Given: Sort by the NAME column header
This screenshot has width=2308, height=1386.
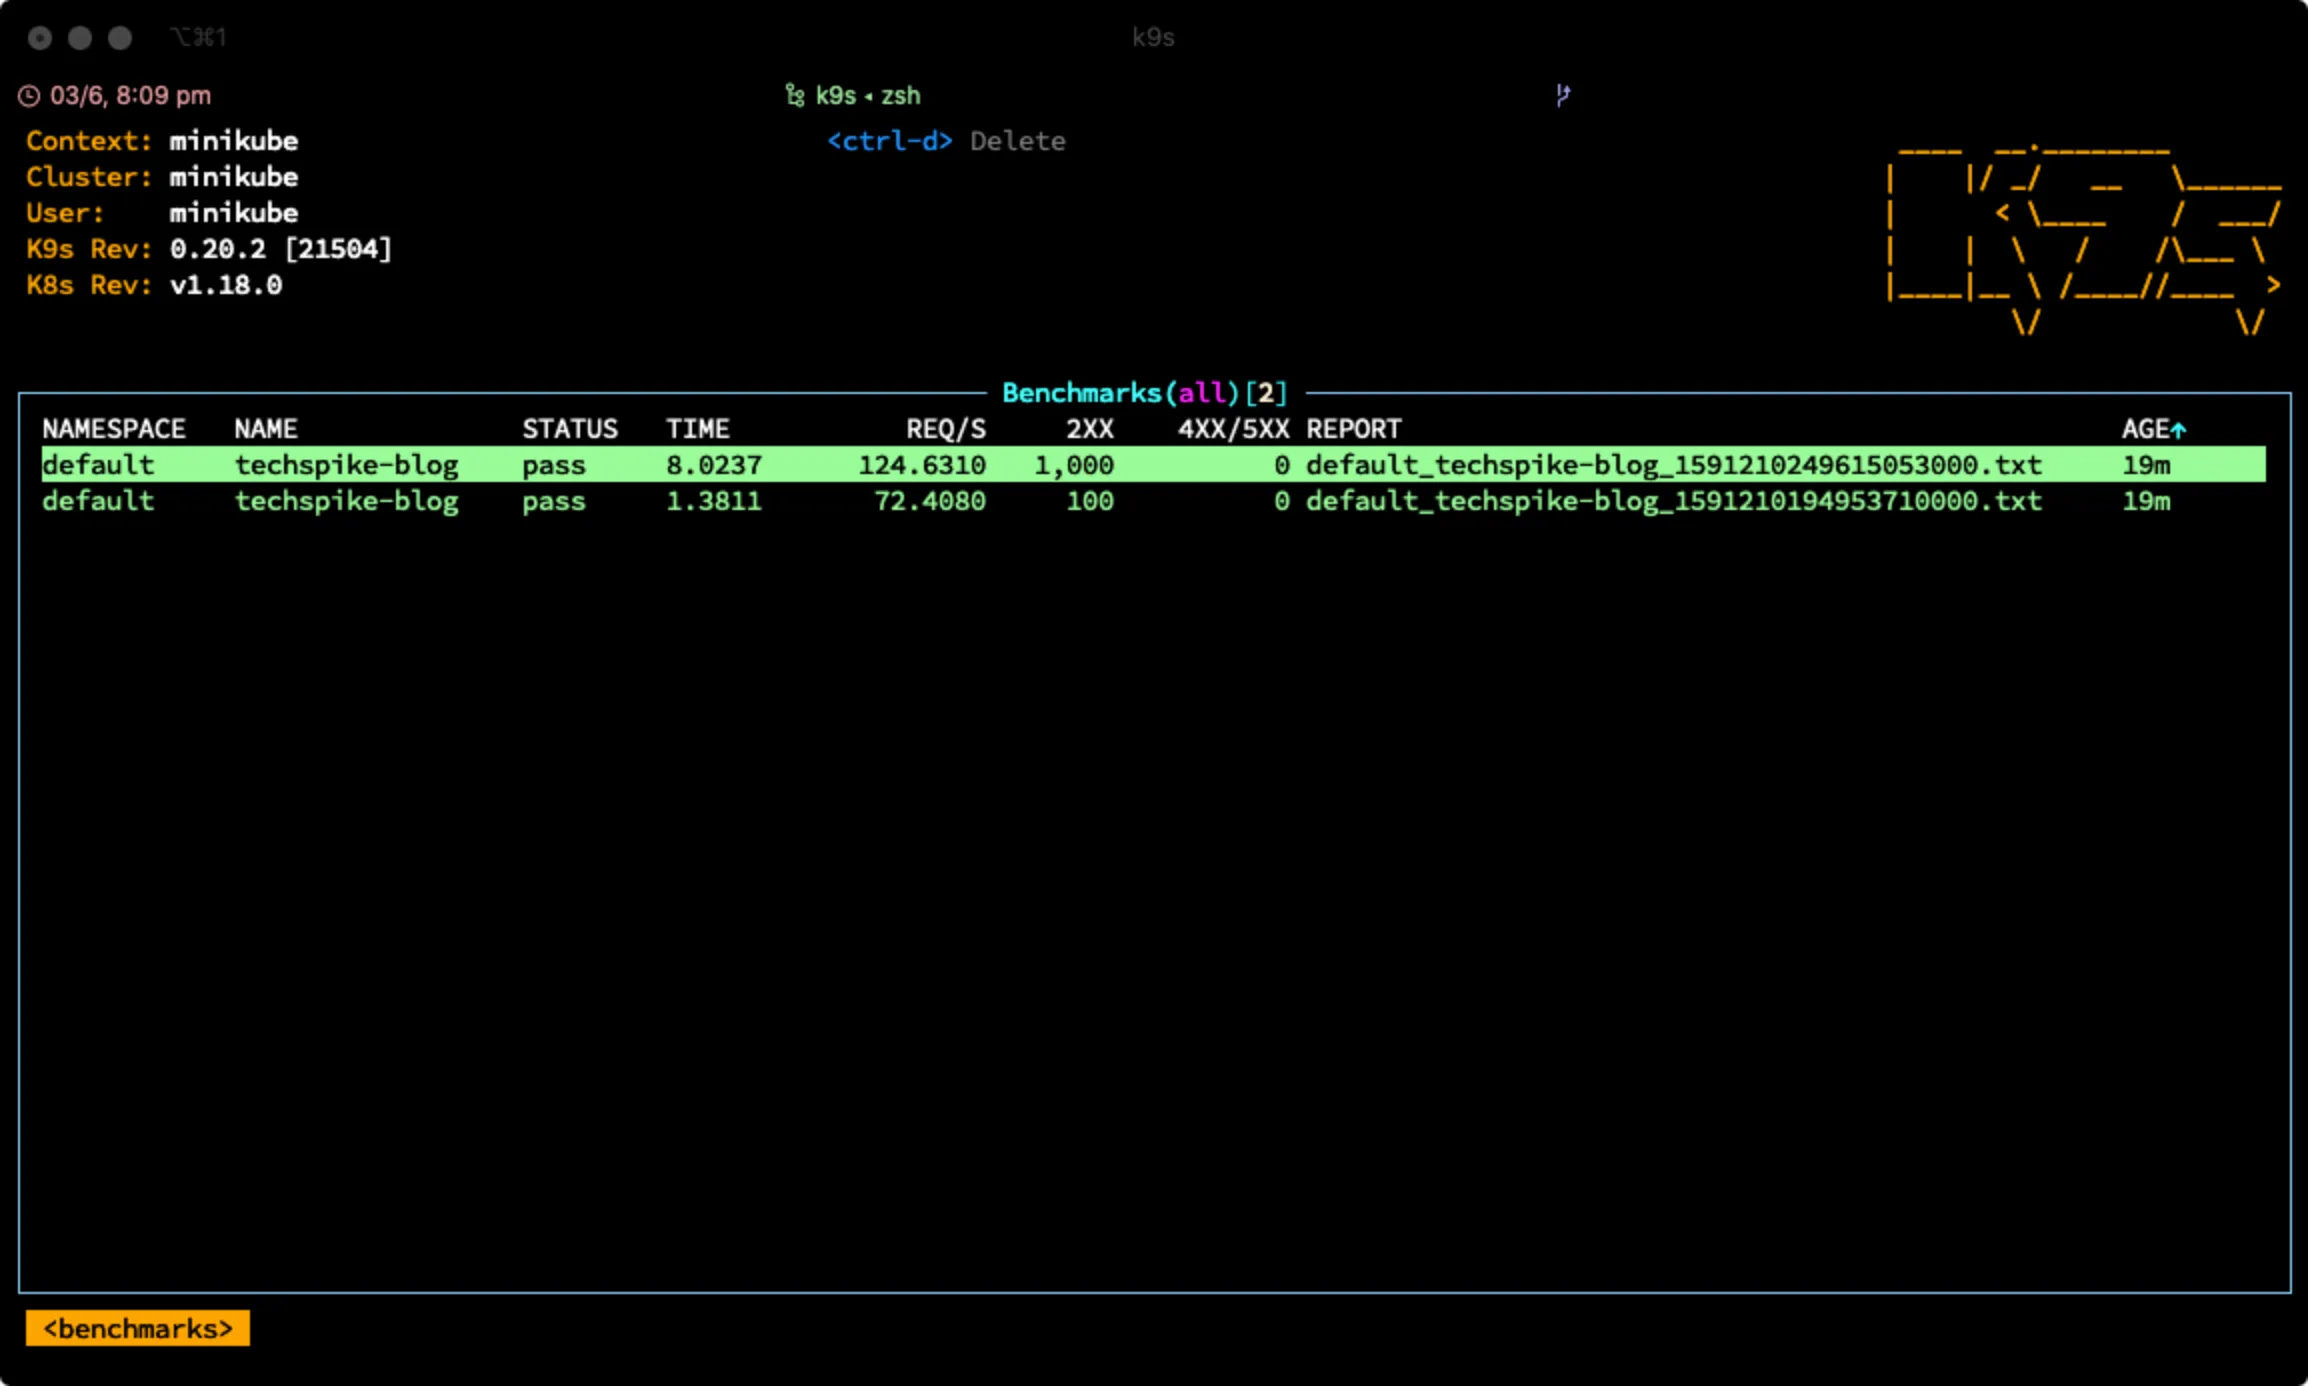Looking at the screenshot, I should point(266,429).
